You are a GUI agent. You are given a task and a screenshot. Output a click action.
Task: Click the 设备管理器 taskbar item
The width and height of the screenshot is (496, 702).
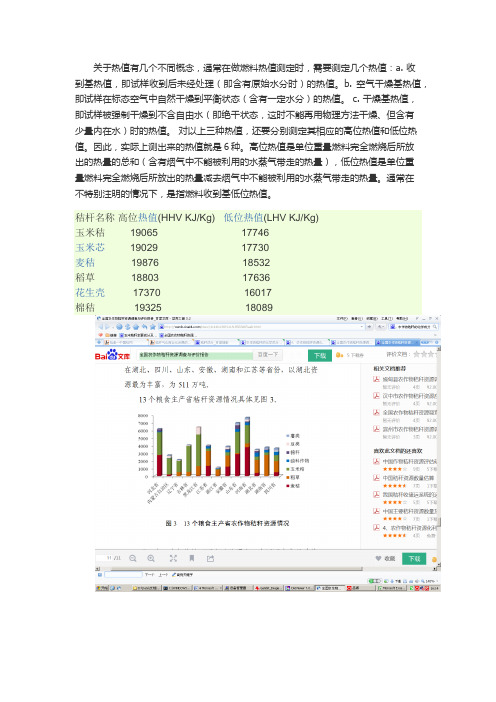238,588
